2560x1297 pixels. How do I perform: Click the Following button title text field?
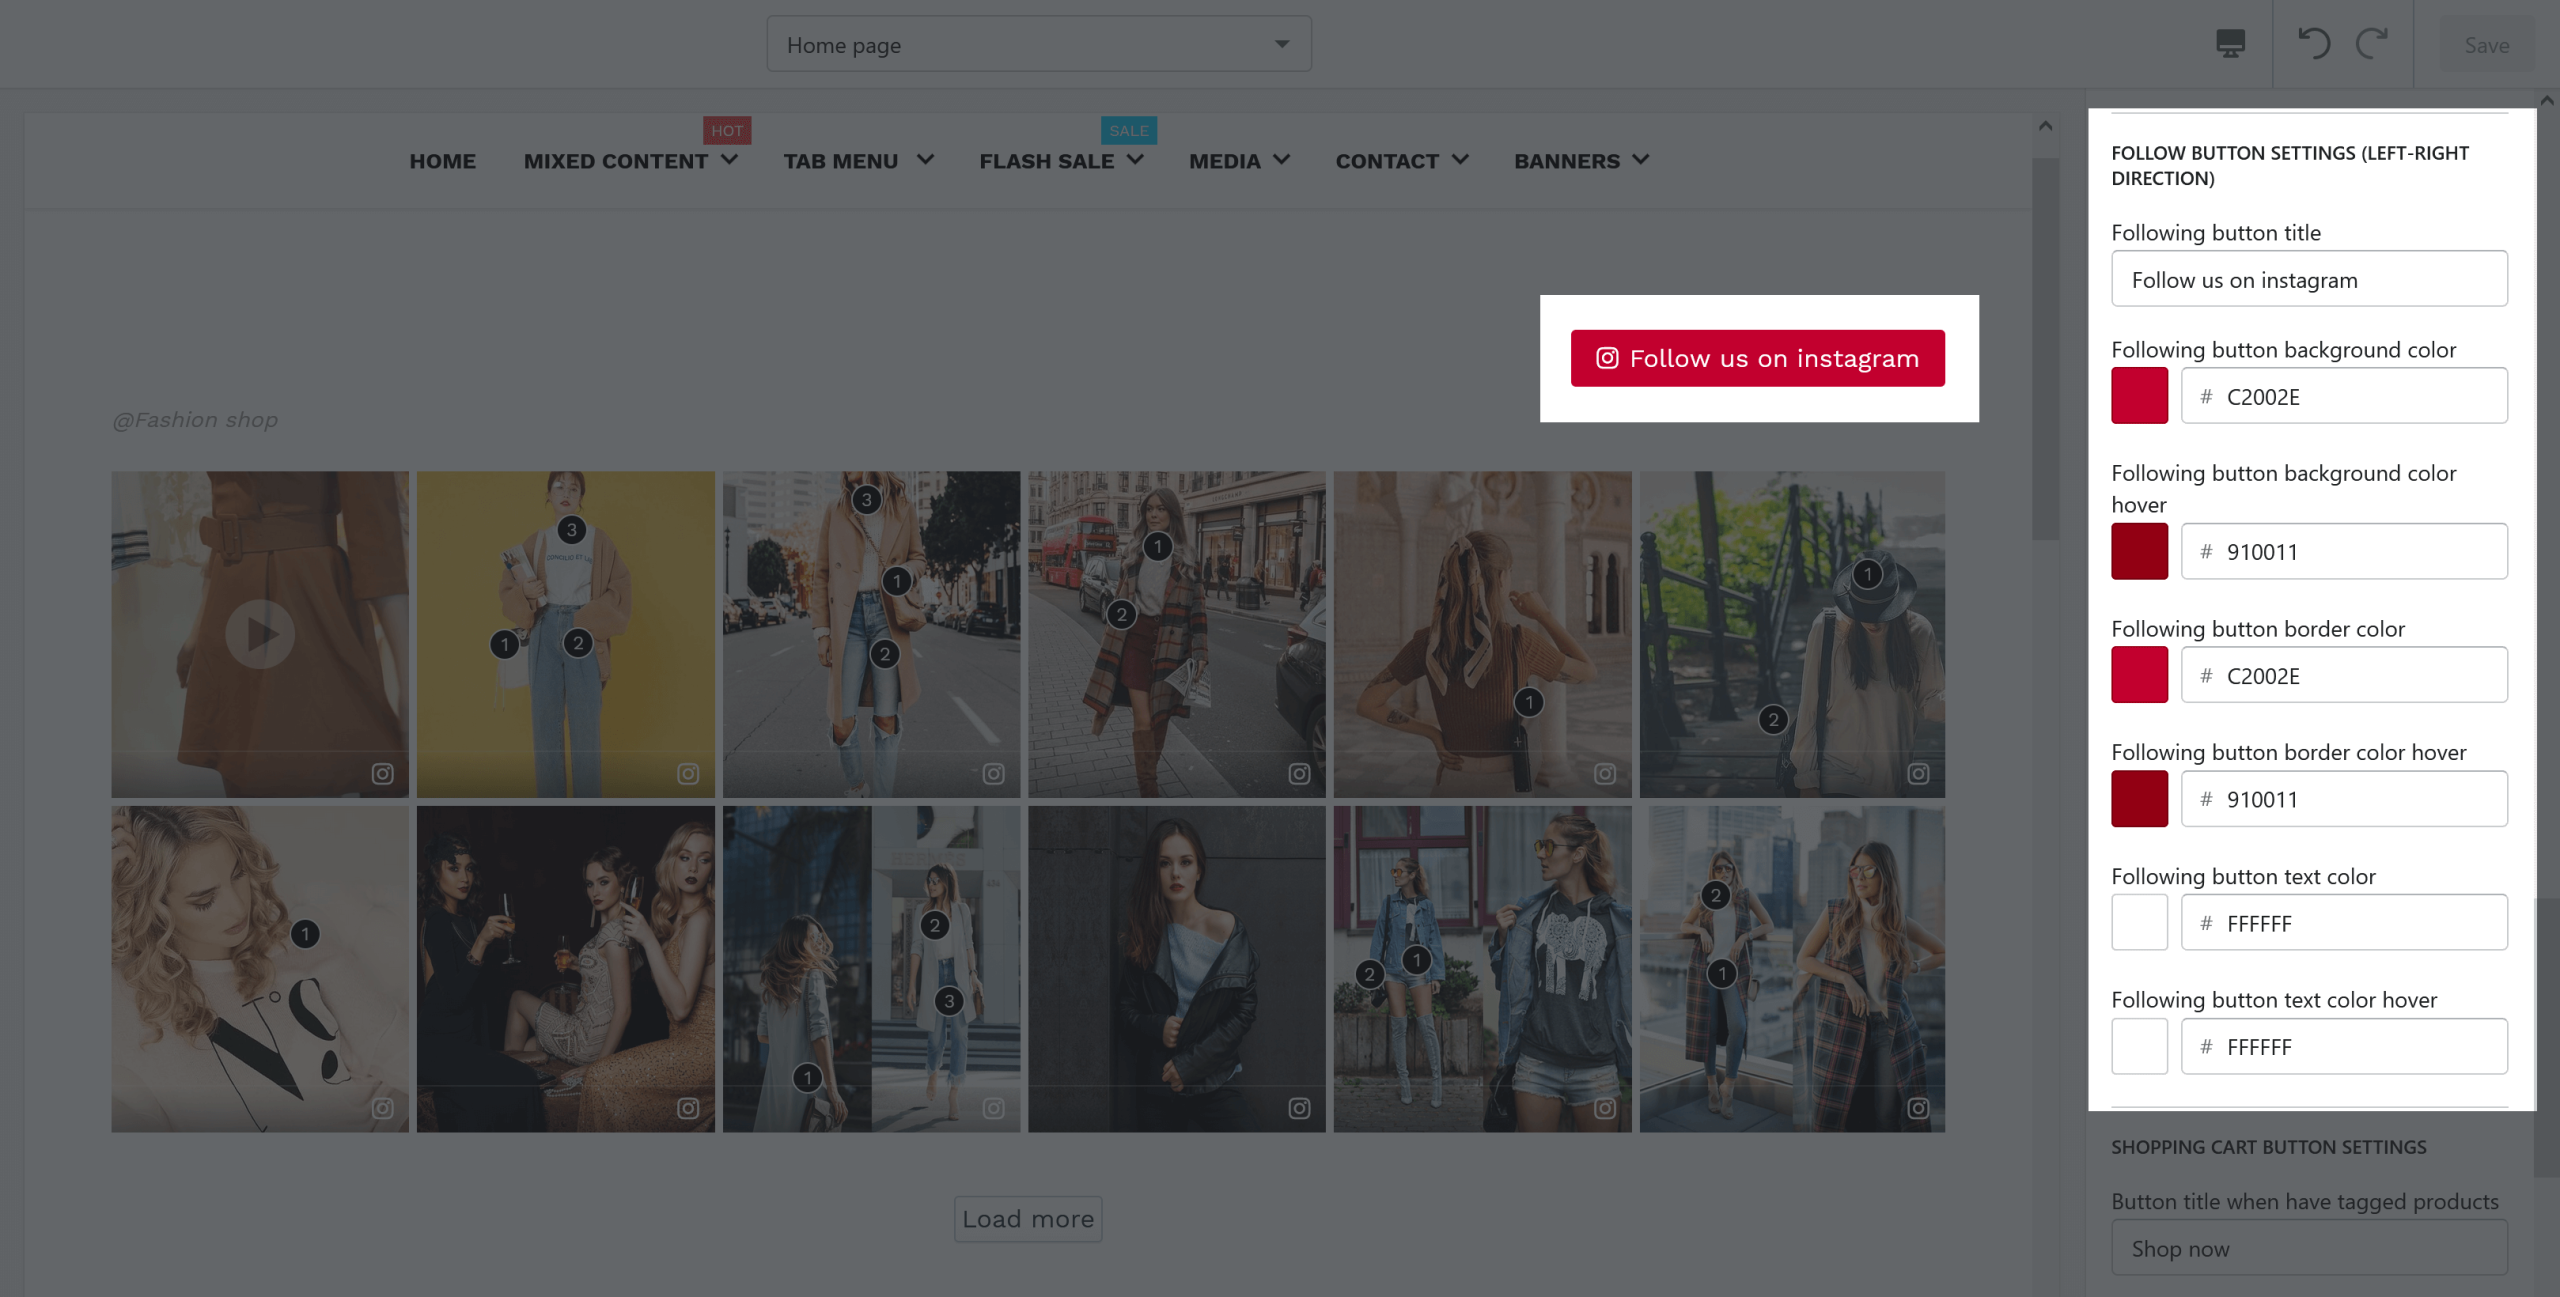point(2309,279)
